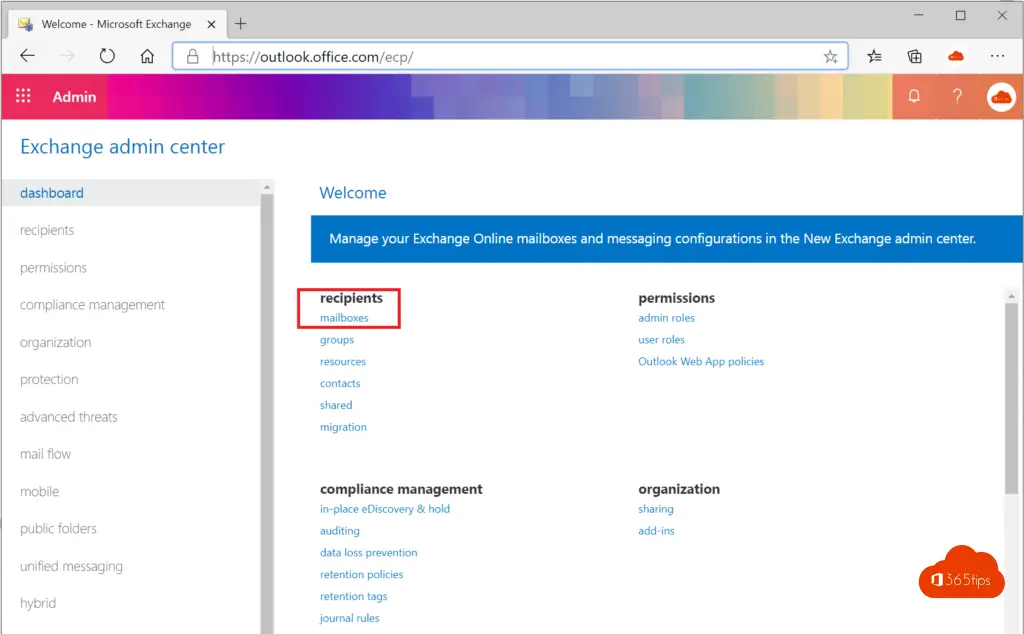1024x634 pixels.
Task: Open the groups link
Action: [337, 340]
